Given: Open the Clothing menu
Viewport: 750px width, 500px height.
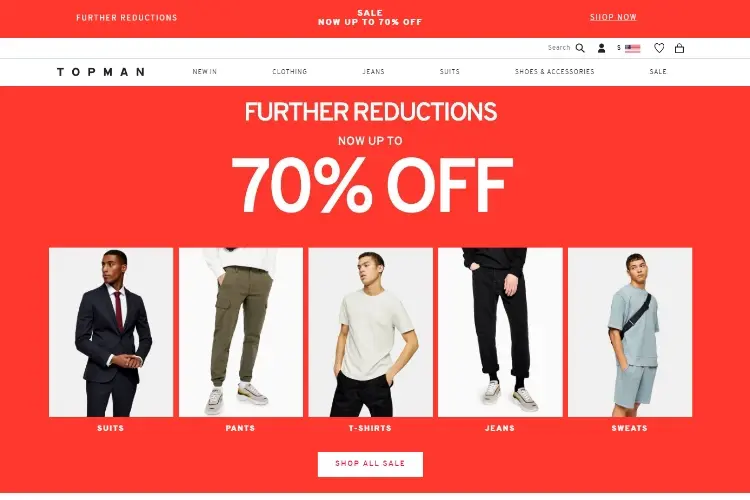Looking at the screenshot, I should point(290,72).
